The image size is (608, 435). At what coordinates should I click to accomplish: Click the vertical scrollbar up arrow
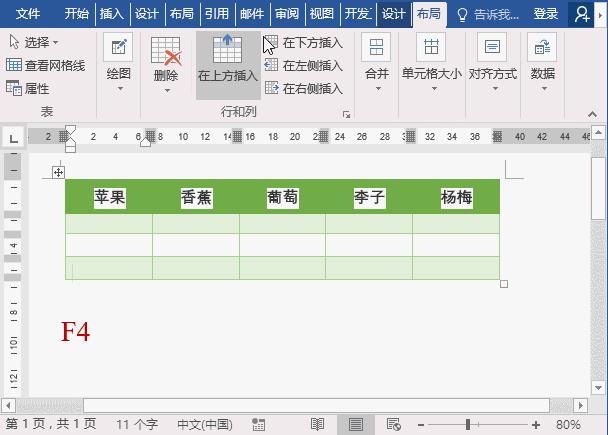coord(598,133)
